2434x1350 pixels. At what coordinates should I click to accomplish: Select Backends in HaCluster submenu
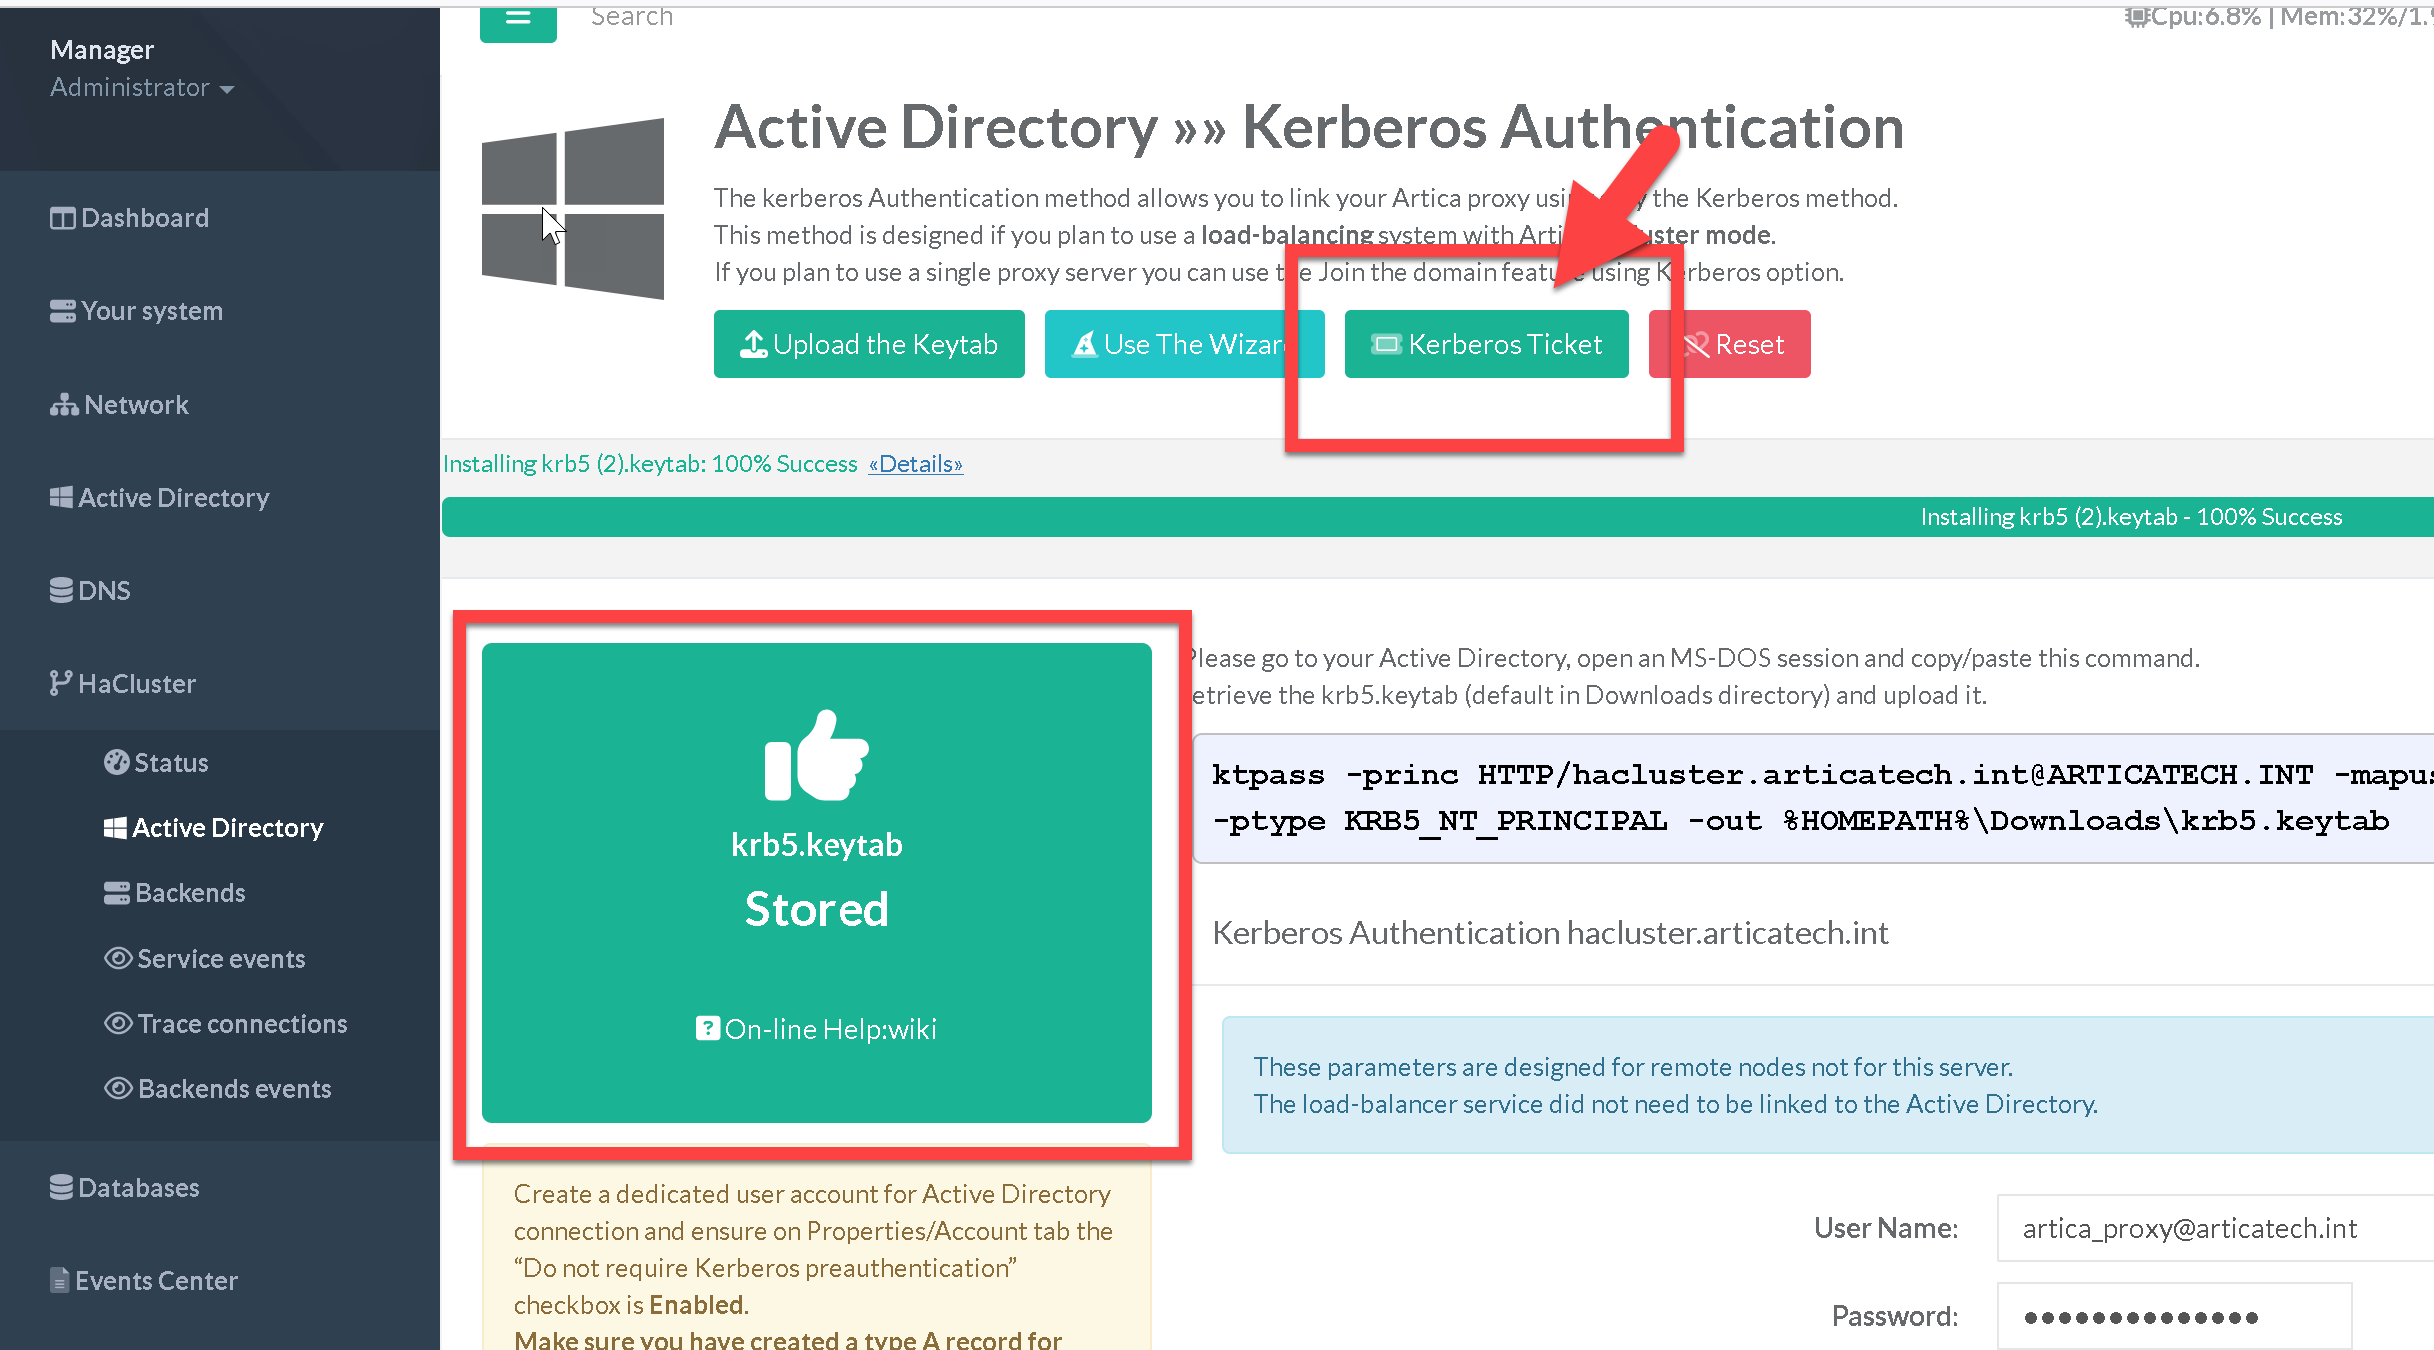(x=175, y=893)
